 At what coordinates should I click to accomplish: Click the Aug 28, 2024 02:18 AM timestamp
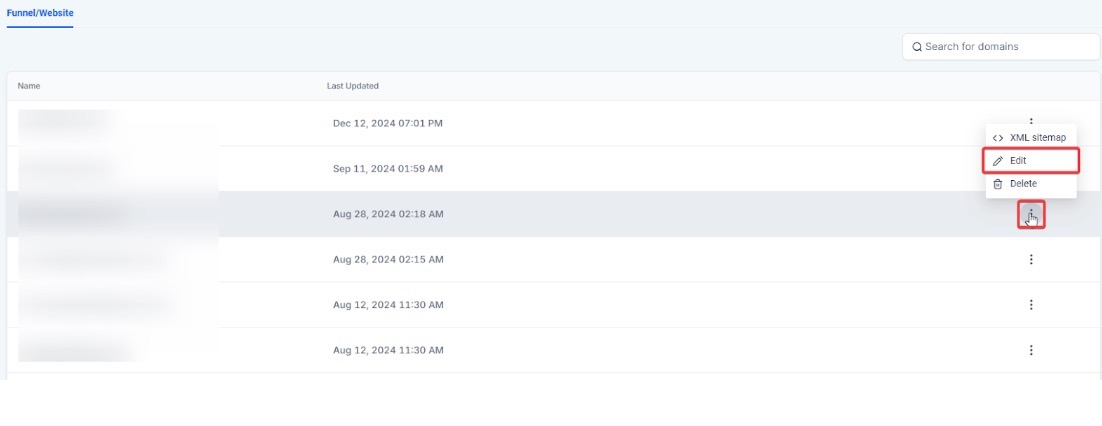(387, 214)
